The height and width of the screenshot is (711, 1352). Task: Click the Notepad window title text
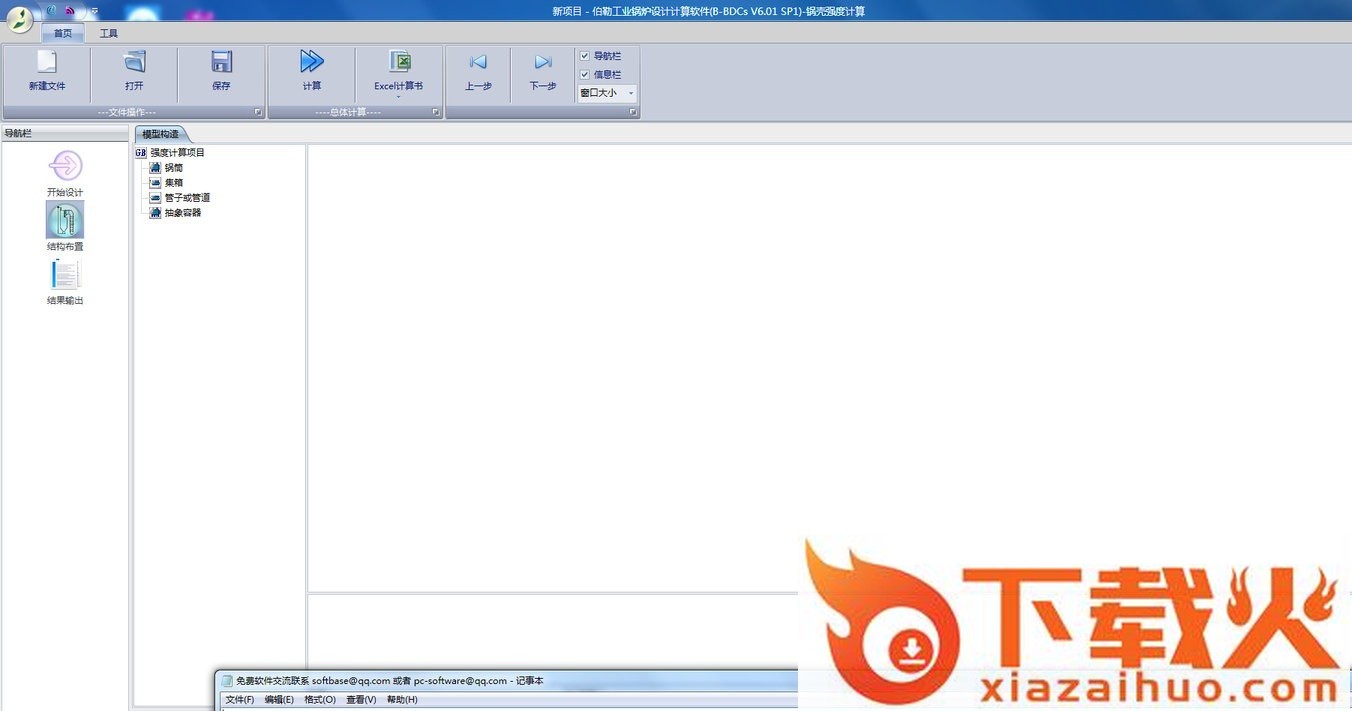pos(390,681)
